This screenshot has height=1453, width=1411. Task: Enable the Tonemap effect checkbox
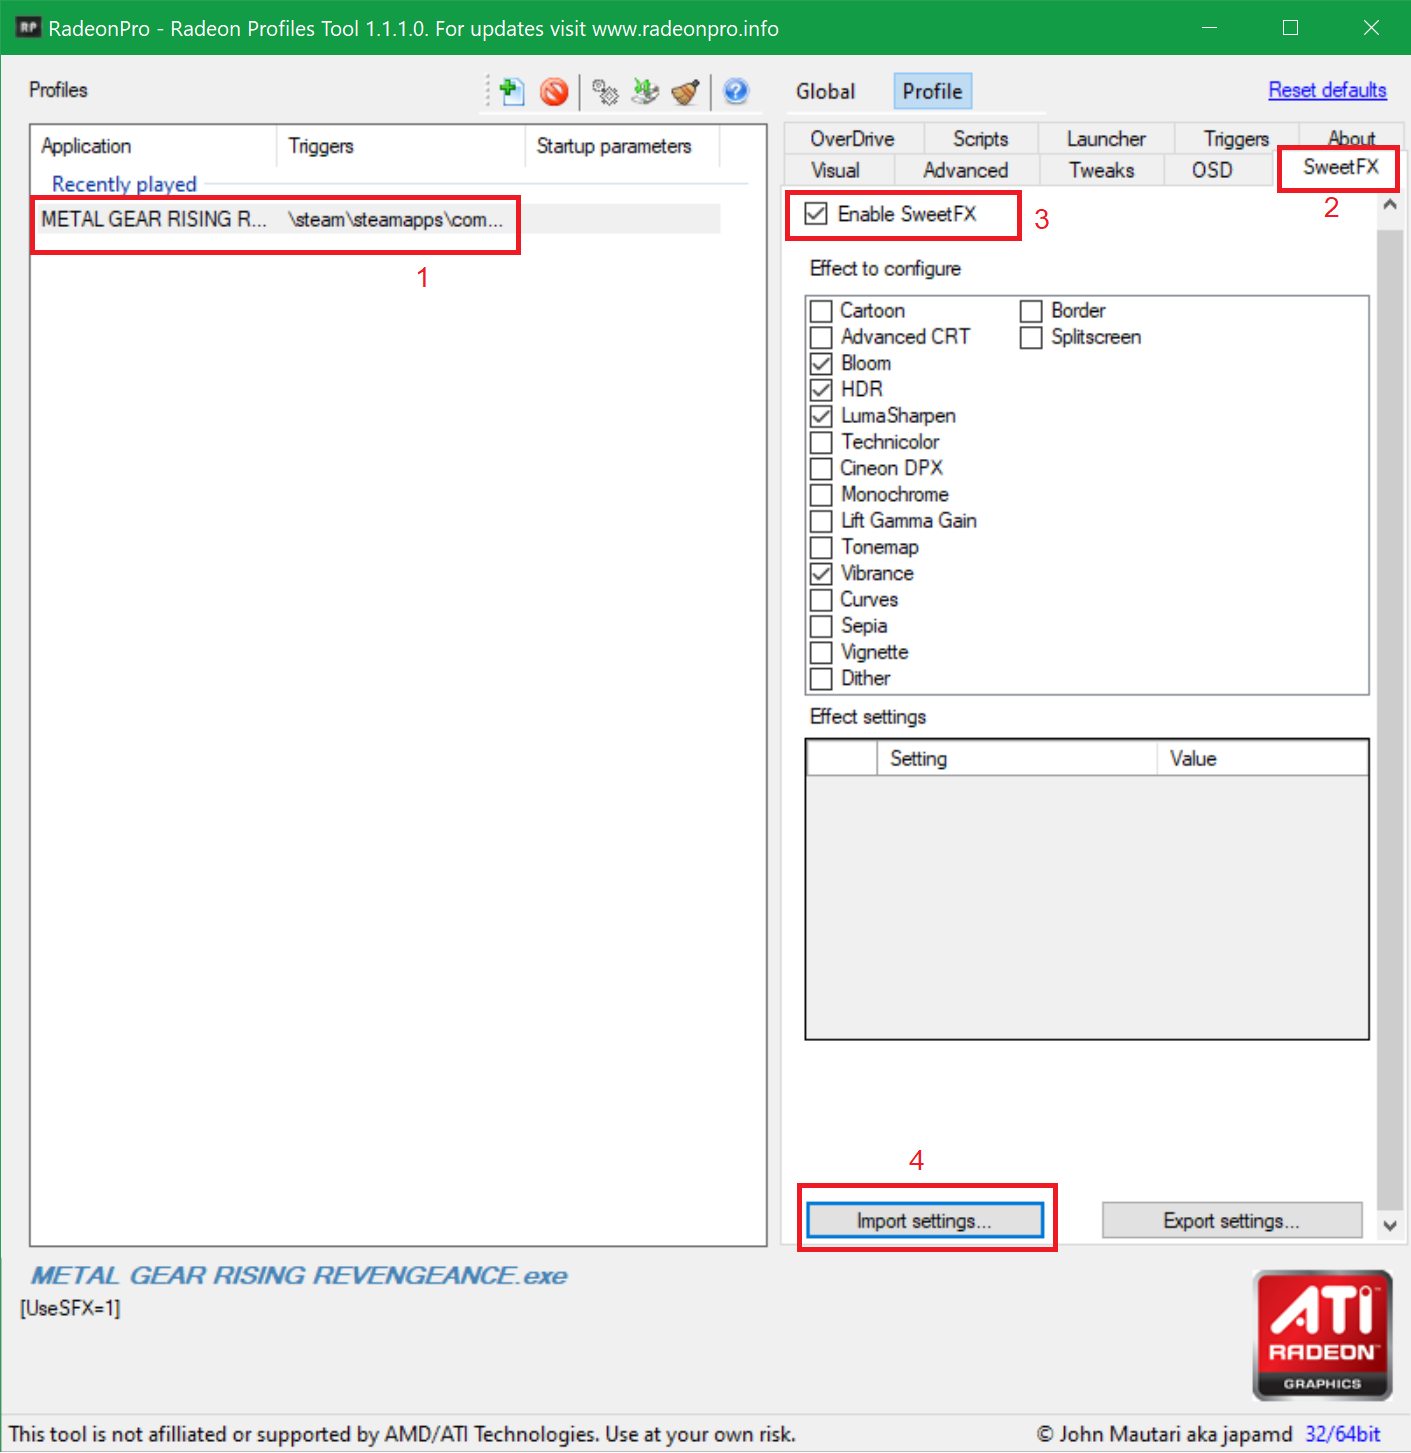[x=821, y=547]
